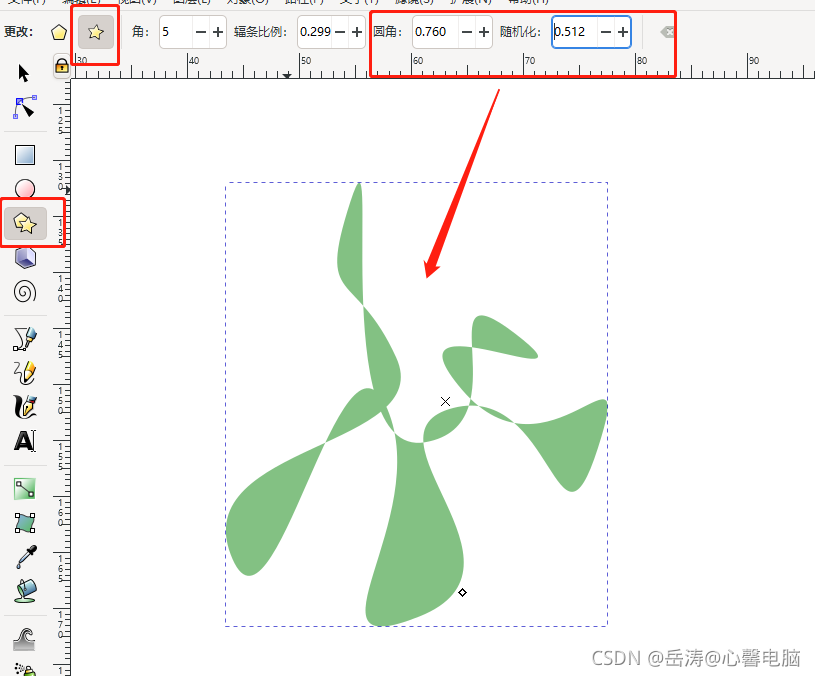Viewport: 815px width, 676px height.
Task: Click the spoke ratio 0.299 field
Action: (x=316, y=32)
